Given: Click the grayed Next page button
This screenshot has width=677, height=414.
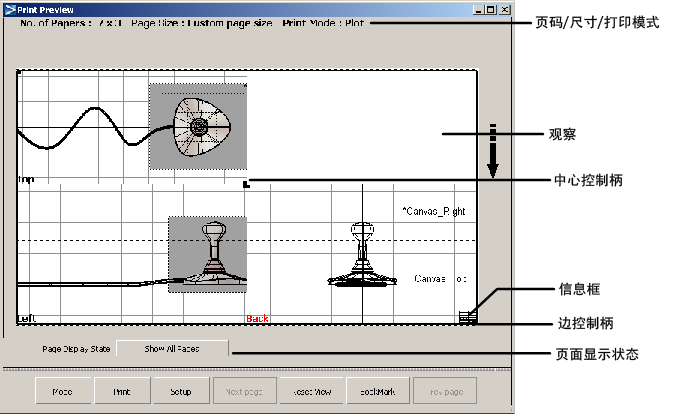Looking at the screenshot, I should pos(244,391).
